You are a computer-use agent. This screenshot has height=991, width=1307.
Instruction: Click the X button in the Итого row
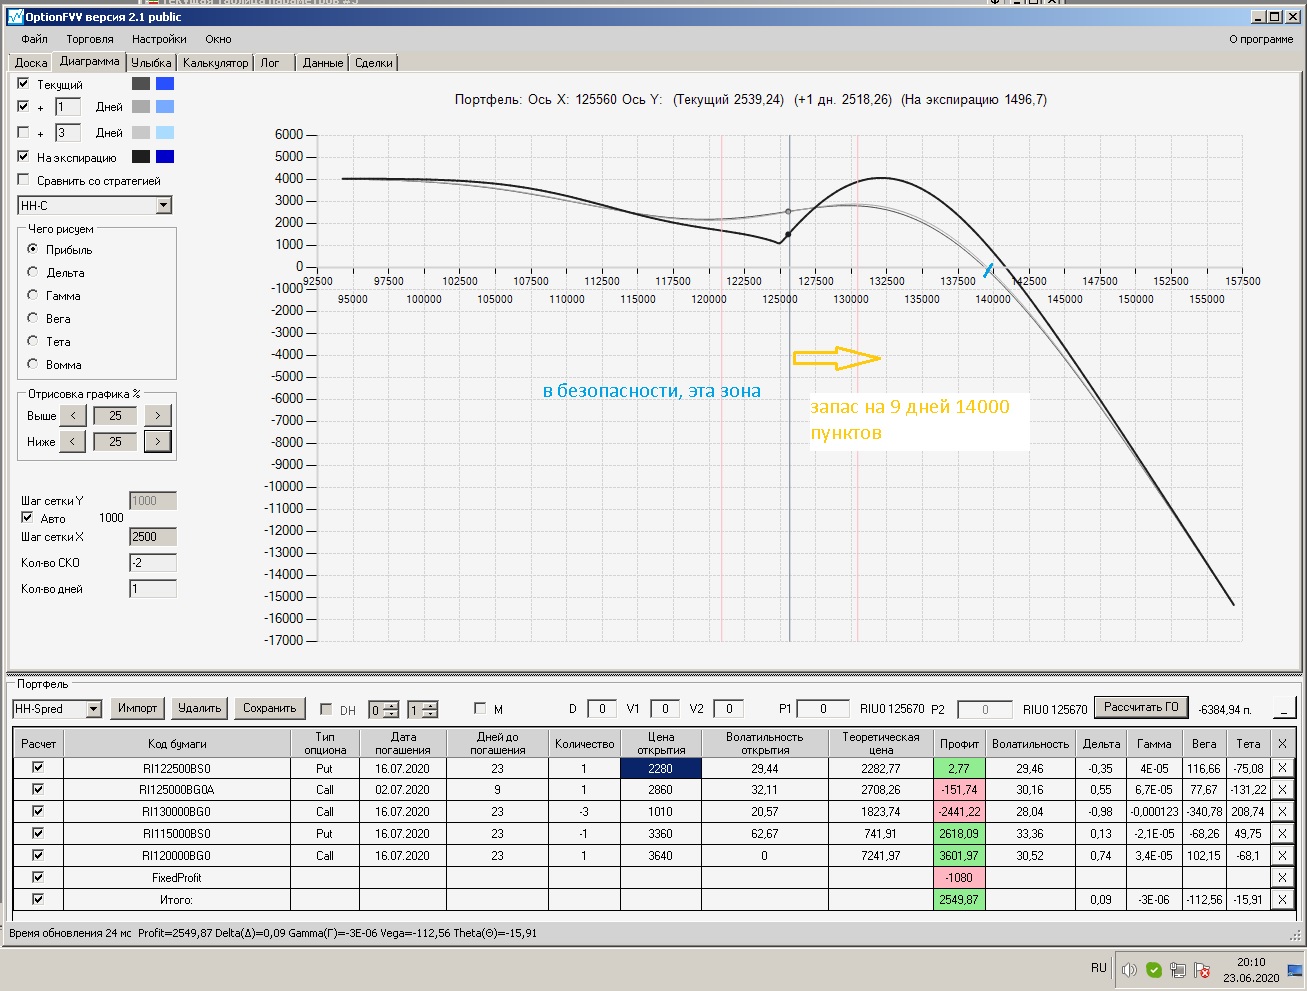click(1282, 900)
